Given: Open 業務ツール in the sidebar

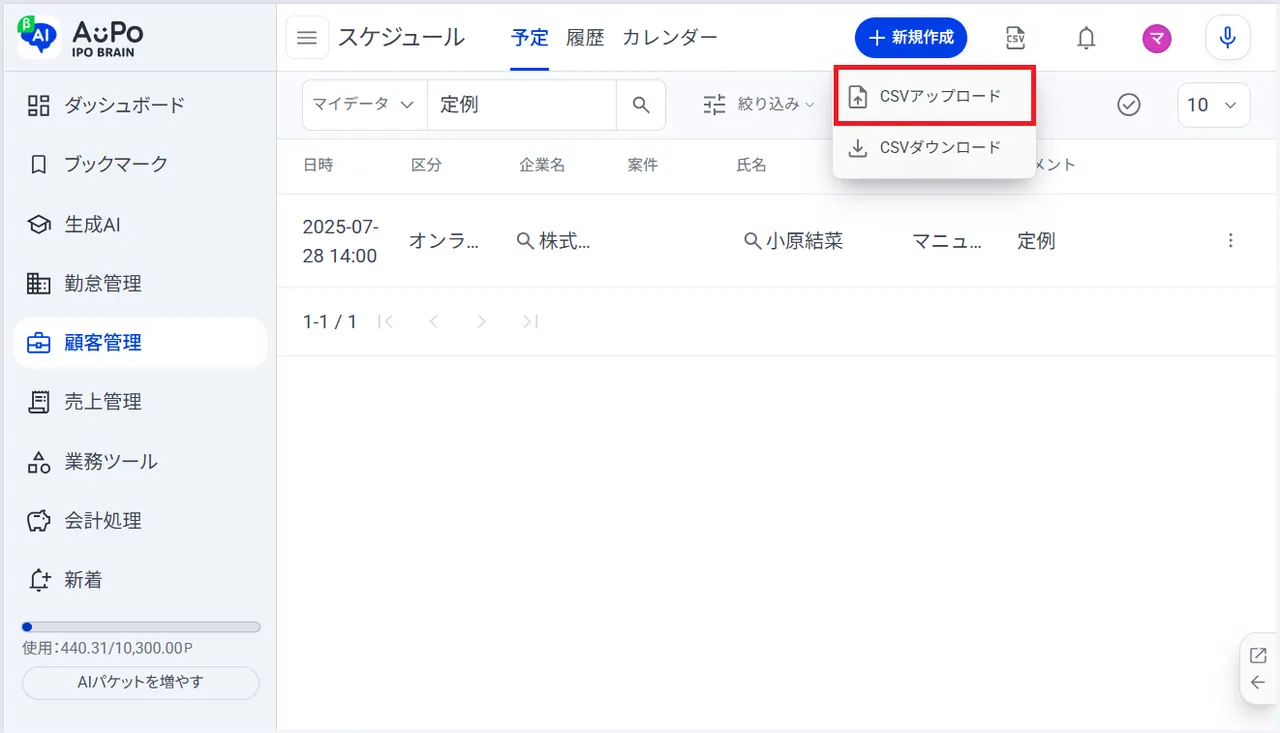Looking at the screenshot, I should click(x=140, y=461).
